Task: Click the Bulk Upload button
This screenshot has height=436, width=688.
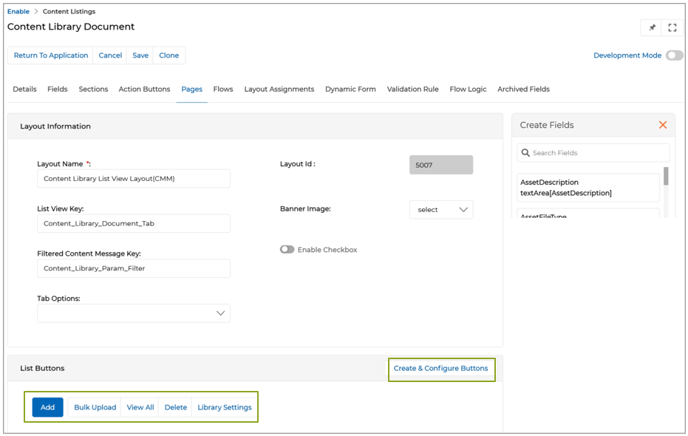Action: tap(95, 407)
